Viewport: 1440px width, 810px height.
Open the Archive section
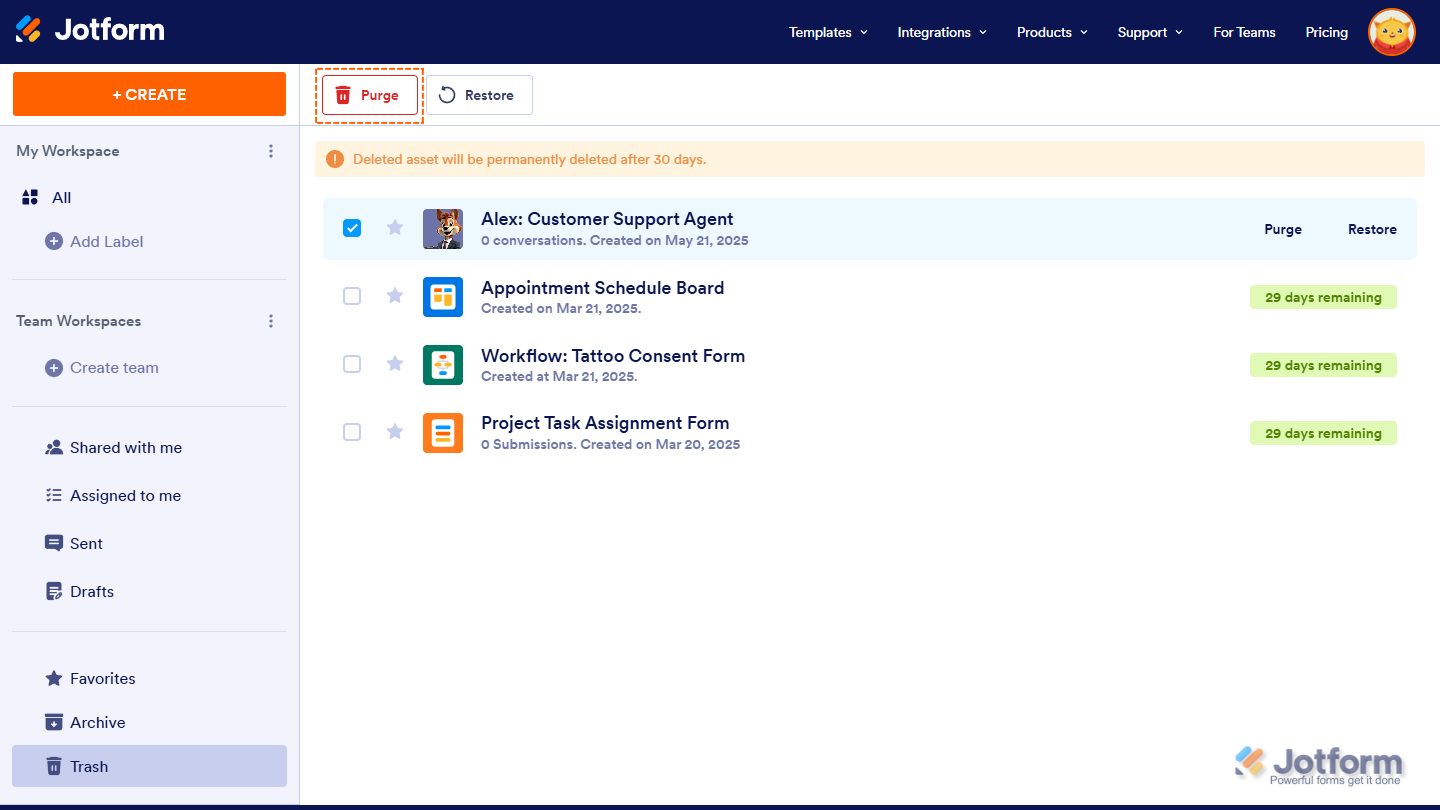coord(96,722)
